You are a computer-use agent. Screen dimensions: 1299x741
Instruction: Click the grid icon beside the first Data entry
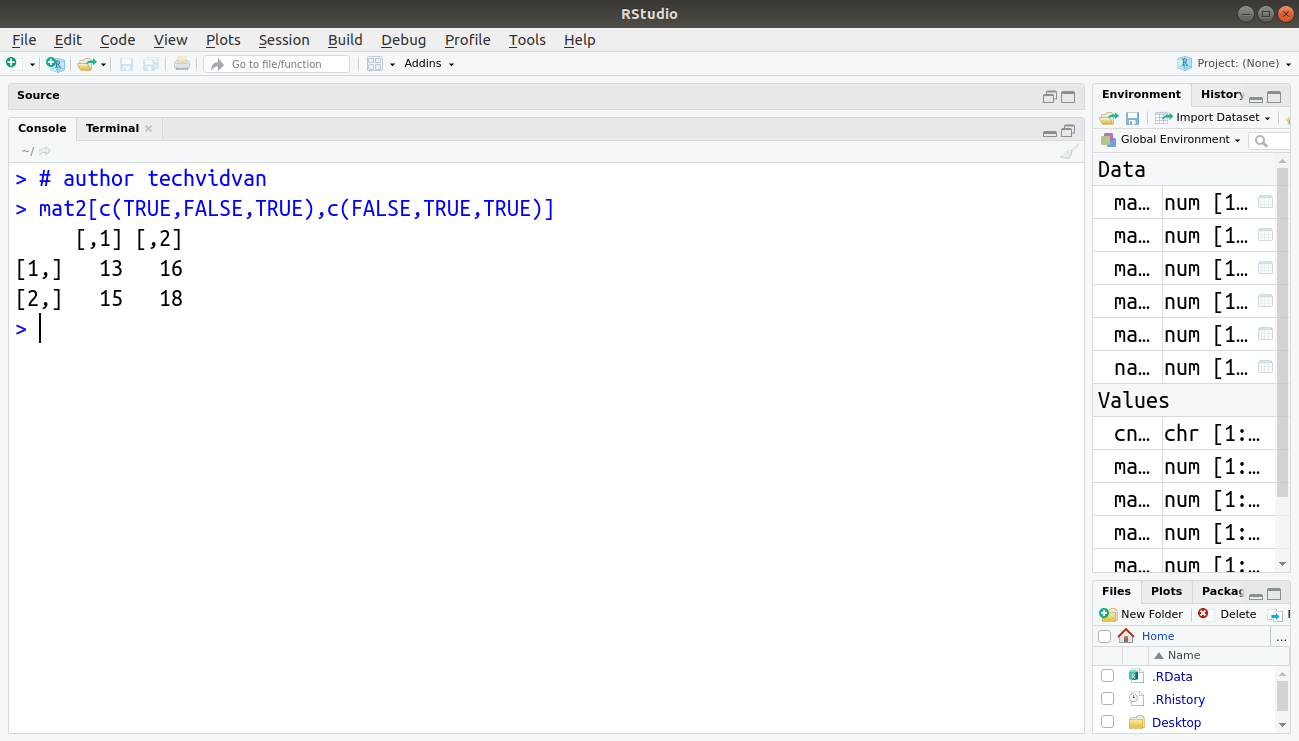pos(1265,202)
